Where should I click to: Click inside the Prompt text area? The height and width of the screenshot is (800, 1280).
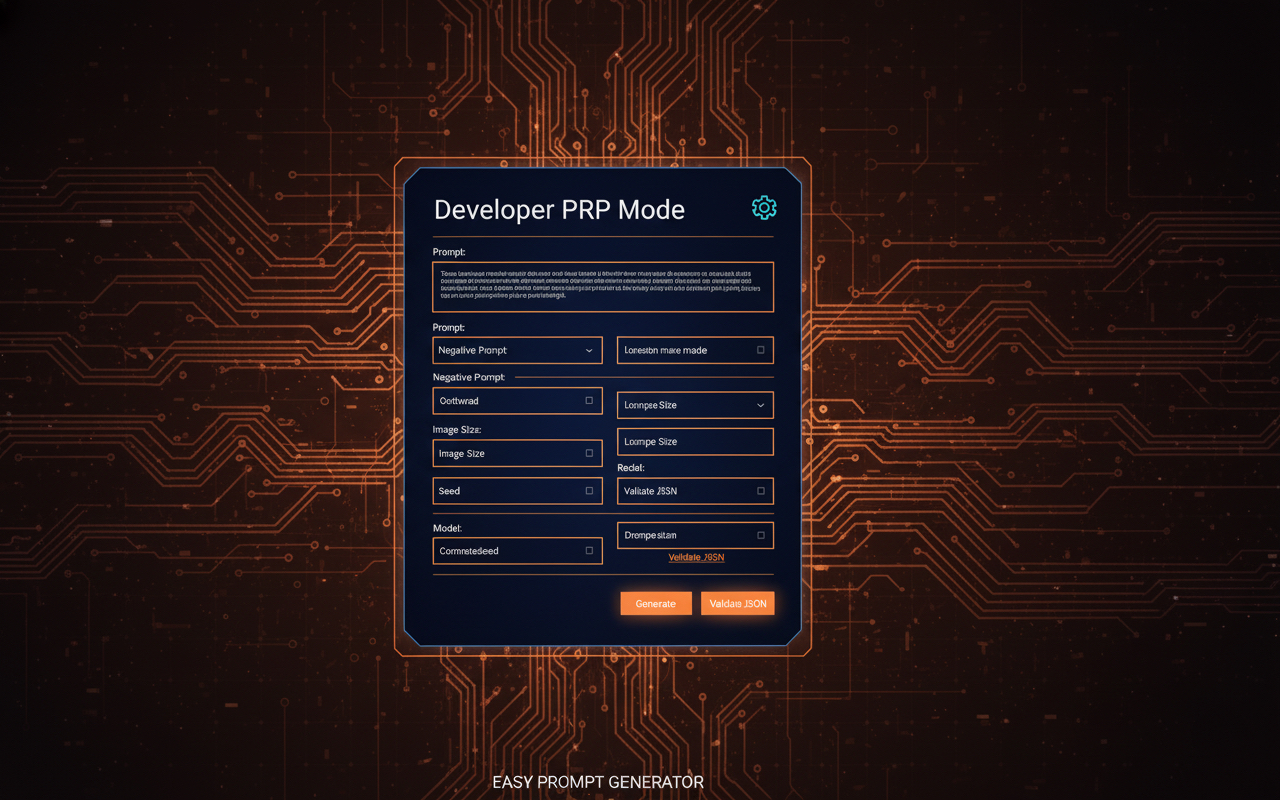pos(603,286)
